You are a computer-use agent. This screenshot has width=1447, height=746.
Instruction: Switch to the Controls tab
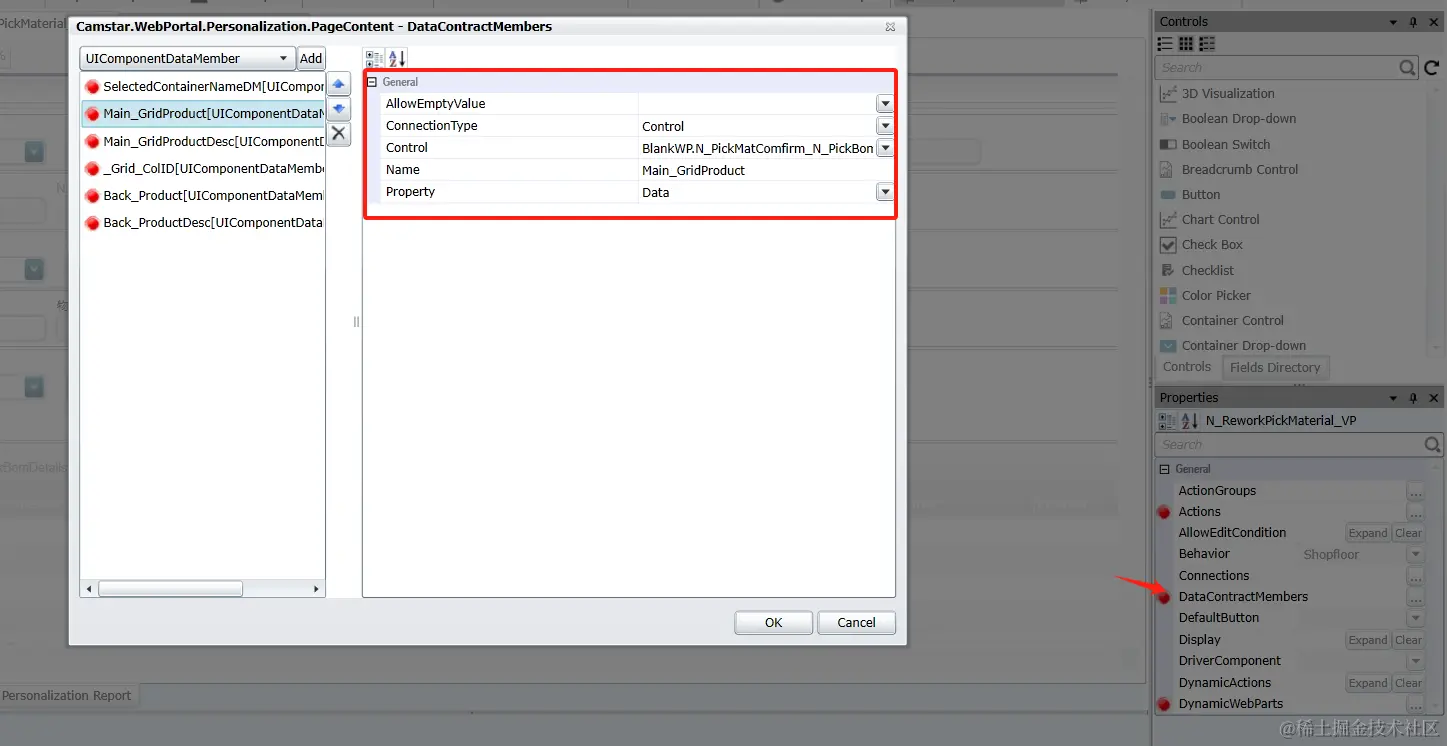click(1187, 367)
